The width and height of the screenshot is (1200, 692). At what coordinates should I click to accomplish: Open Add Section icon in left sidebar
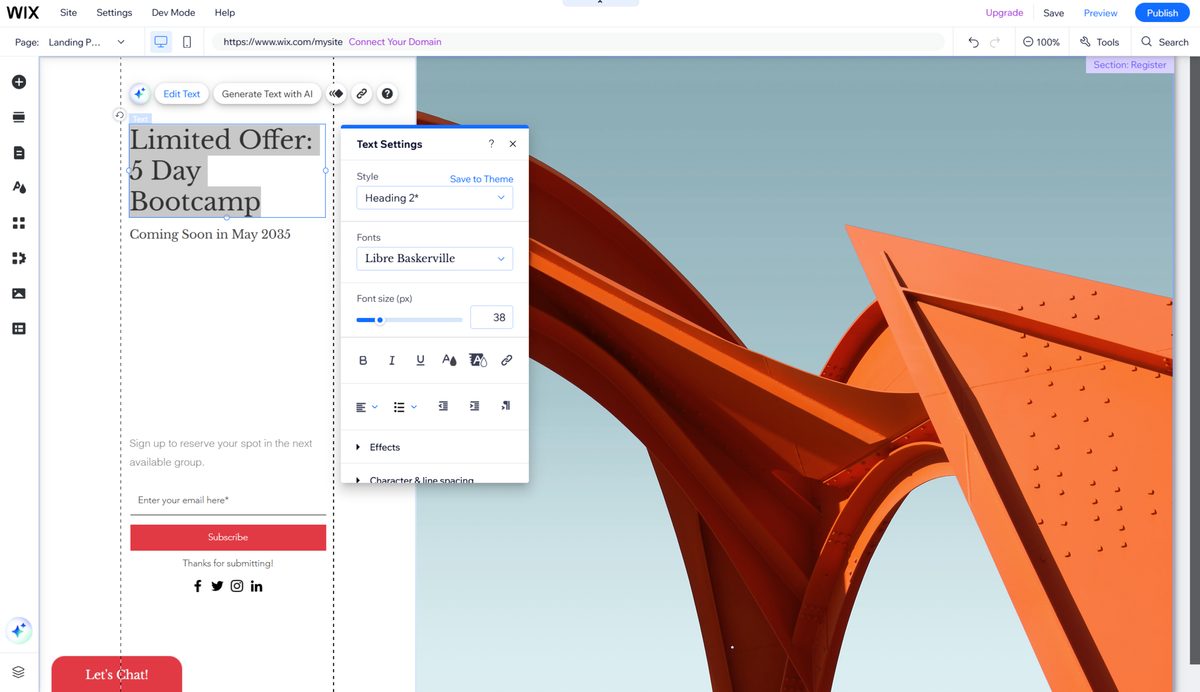(x=18, y=117)
